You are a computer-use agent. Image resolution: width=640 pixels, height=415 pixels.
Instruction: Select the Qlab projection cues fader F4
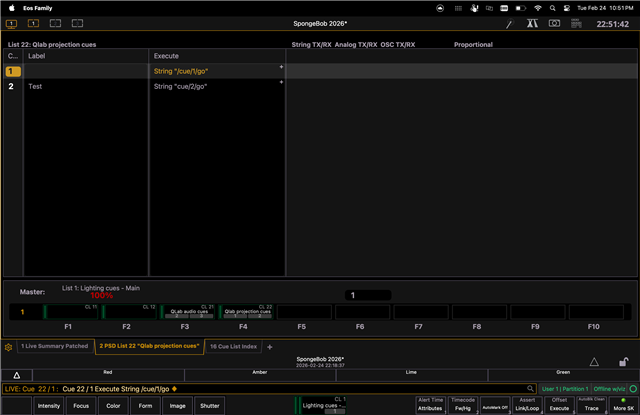pos(244,313)
